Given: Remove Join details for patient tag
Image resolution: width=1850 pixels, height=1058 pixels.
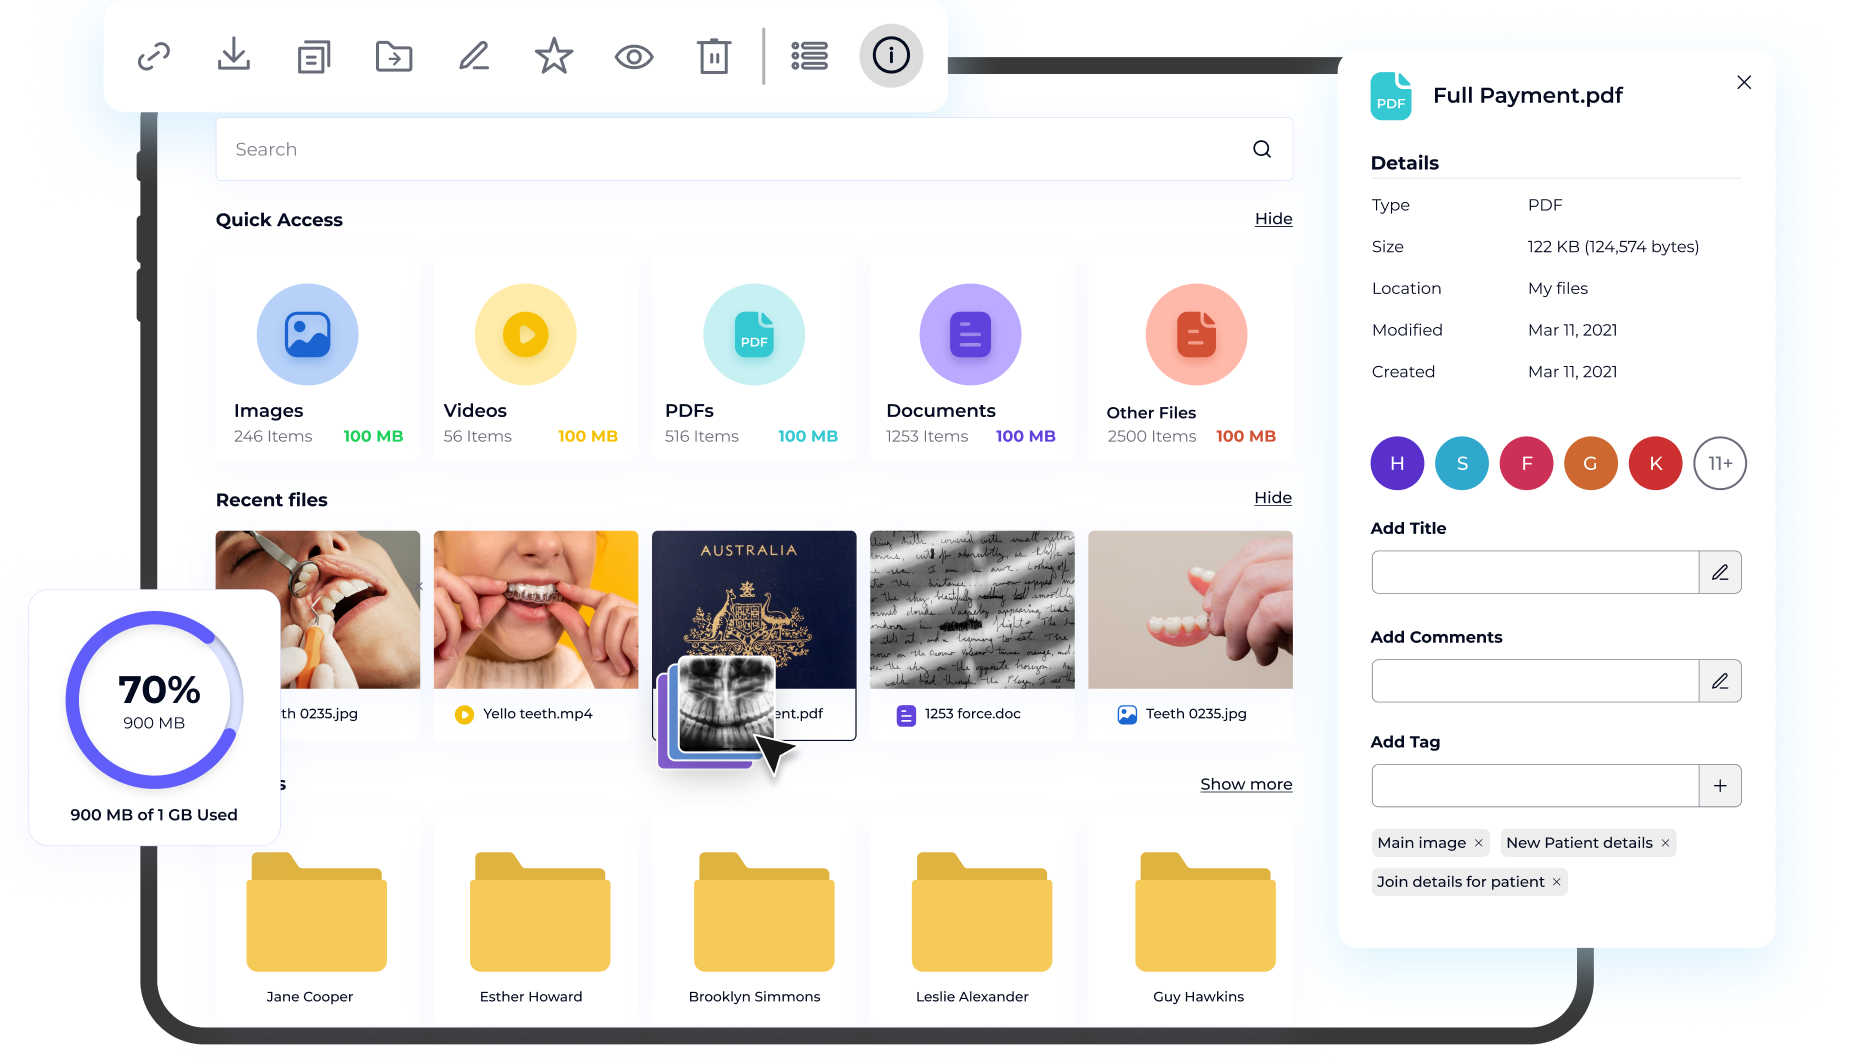Looking at the screenshot, I should pos(1556,882).
